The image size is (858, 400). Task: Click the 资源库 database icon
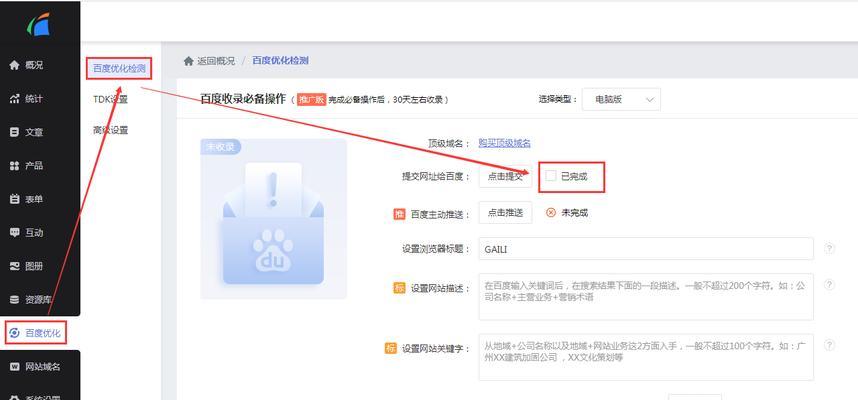click(x=15, y=300)
